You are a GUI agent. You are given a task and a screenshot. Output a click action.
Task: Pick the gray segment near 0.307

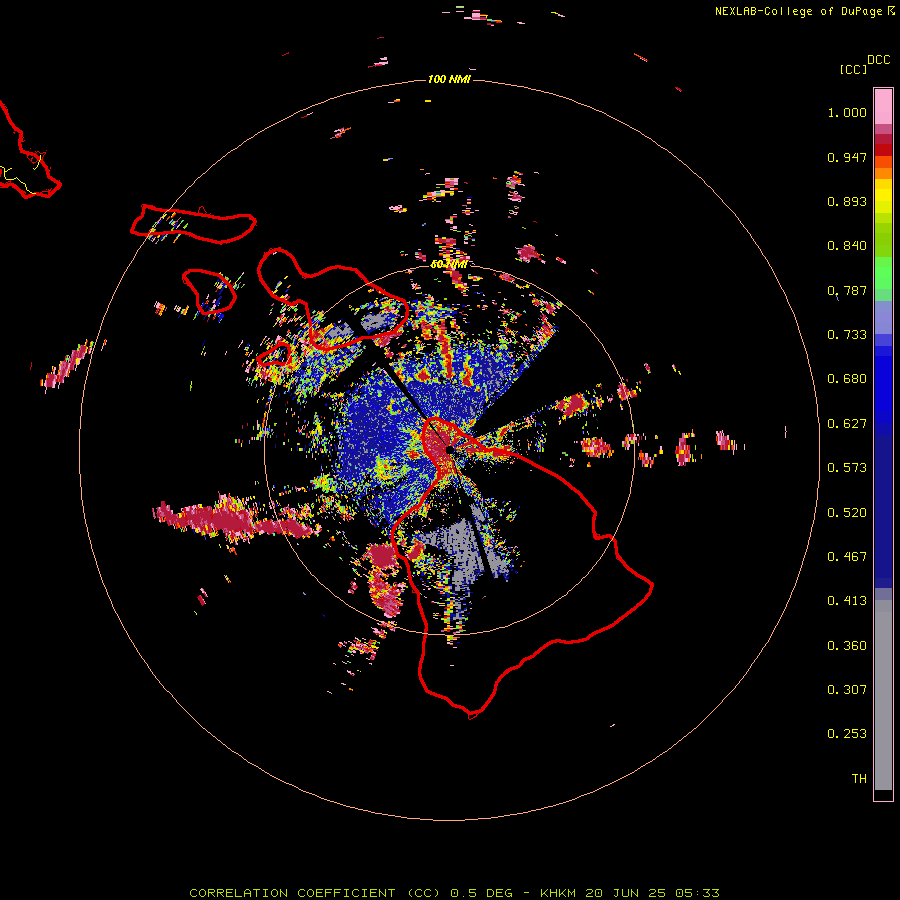coord(883,695)
